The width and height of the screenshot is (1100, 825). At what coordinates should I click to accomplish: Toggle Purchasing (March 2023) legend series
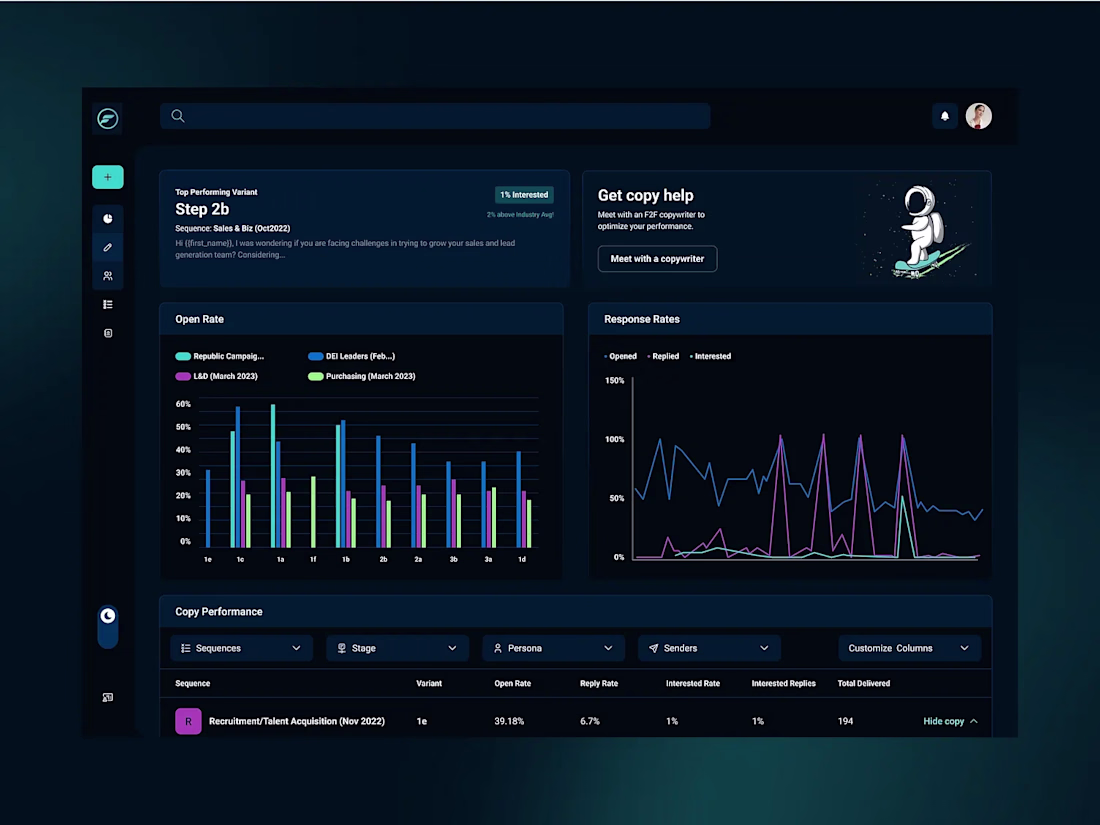[x=361, y=377]
